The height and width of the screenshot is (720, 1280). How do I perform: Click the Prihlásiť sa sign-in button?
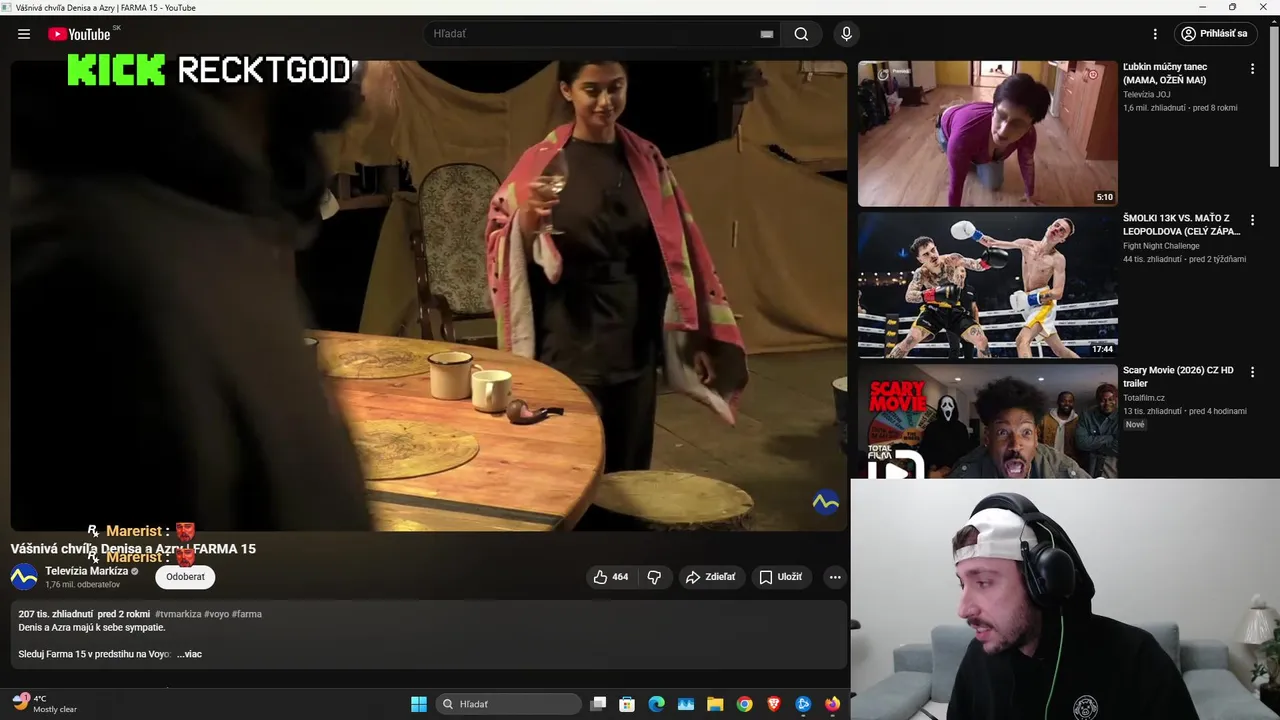point(1214,34)
